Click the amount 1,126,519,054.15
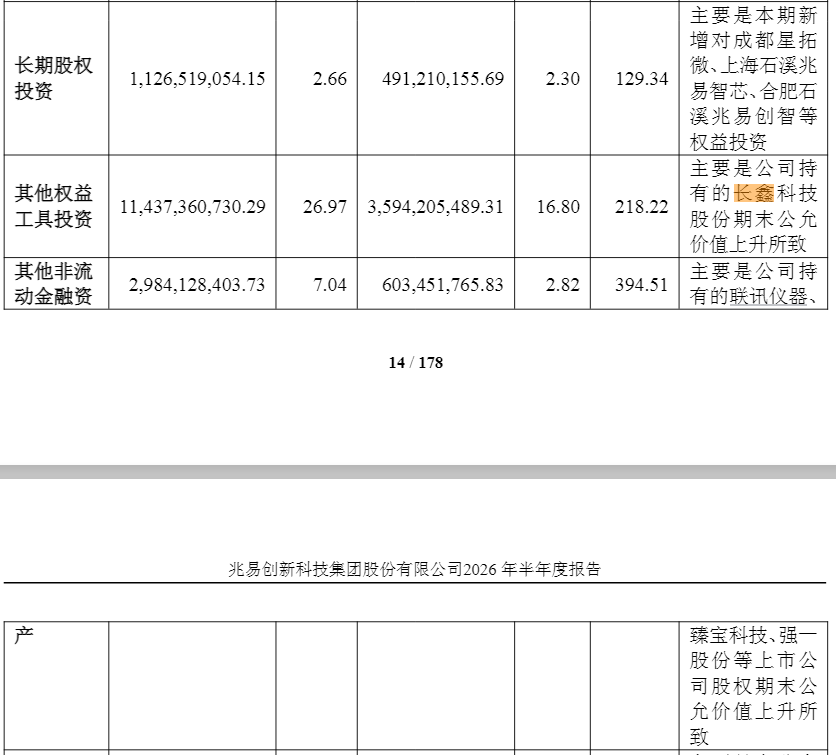The height and width of the screenshot is (755, 836). (197, 79)
